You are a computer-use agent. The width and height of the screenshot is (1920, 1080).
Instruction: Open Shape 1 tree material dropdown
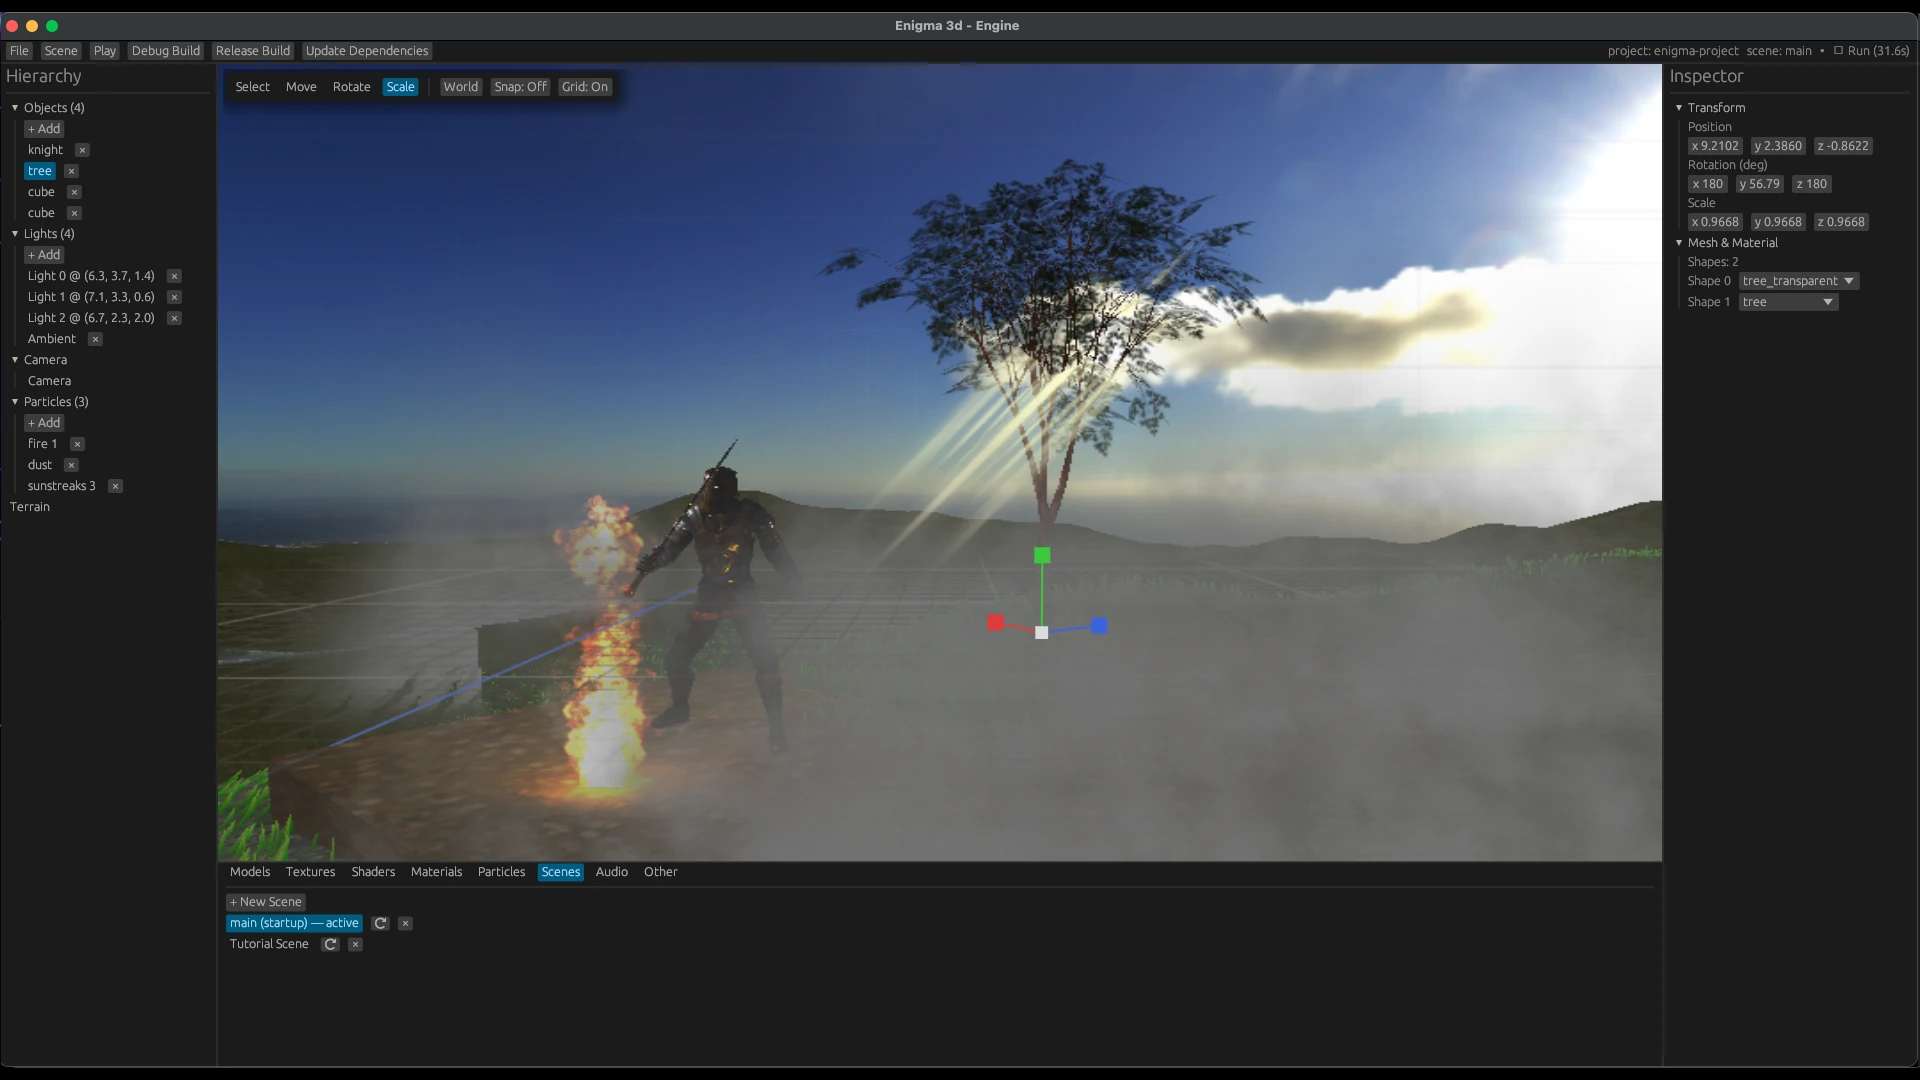(x=1788, y=302)
